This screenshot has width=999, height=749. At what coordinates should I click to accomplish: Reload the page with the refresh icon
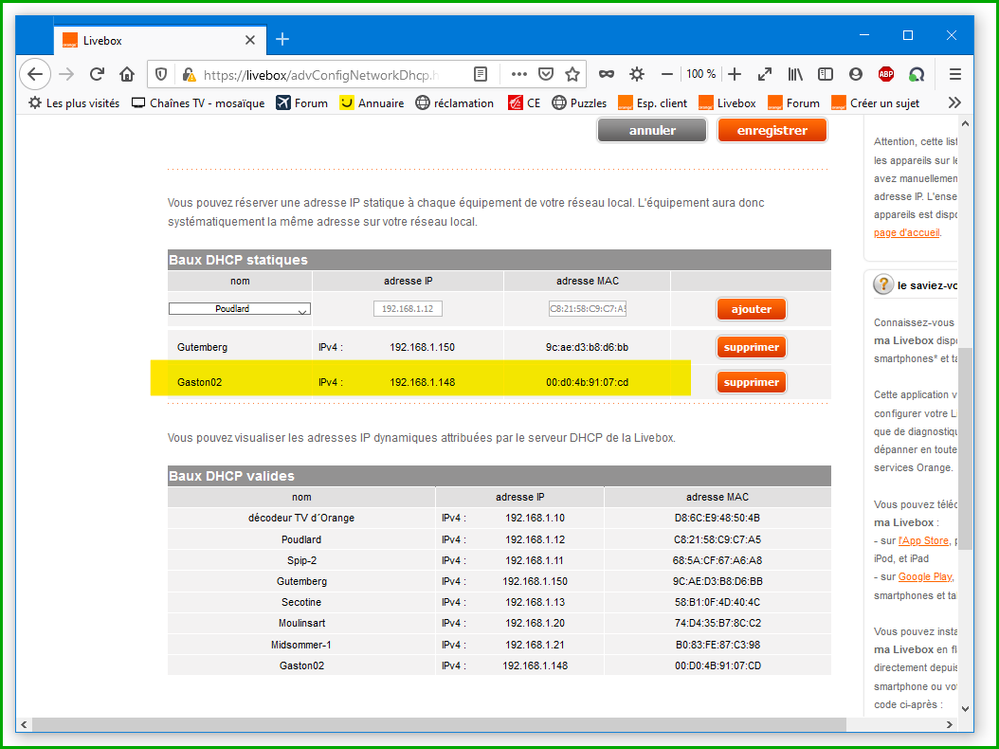pyautogui.click(x=97, y=74)
